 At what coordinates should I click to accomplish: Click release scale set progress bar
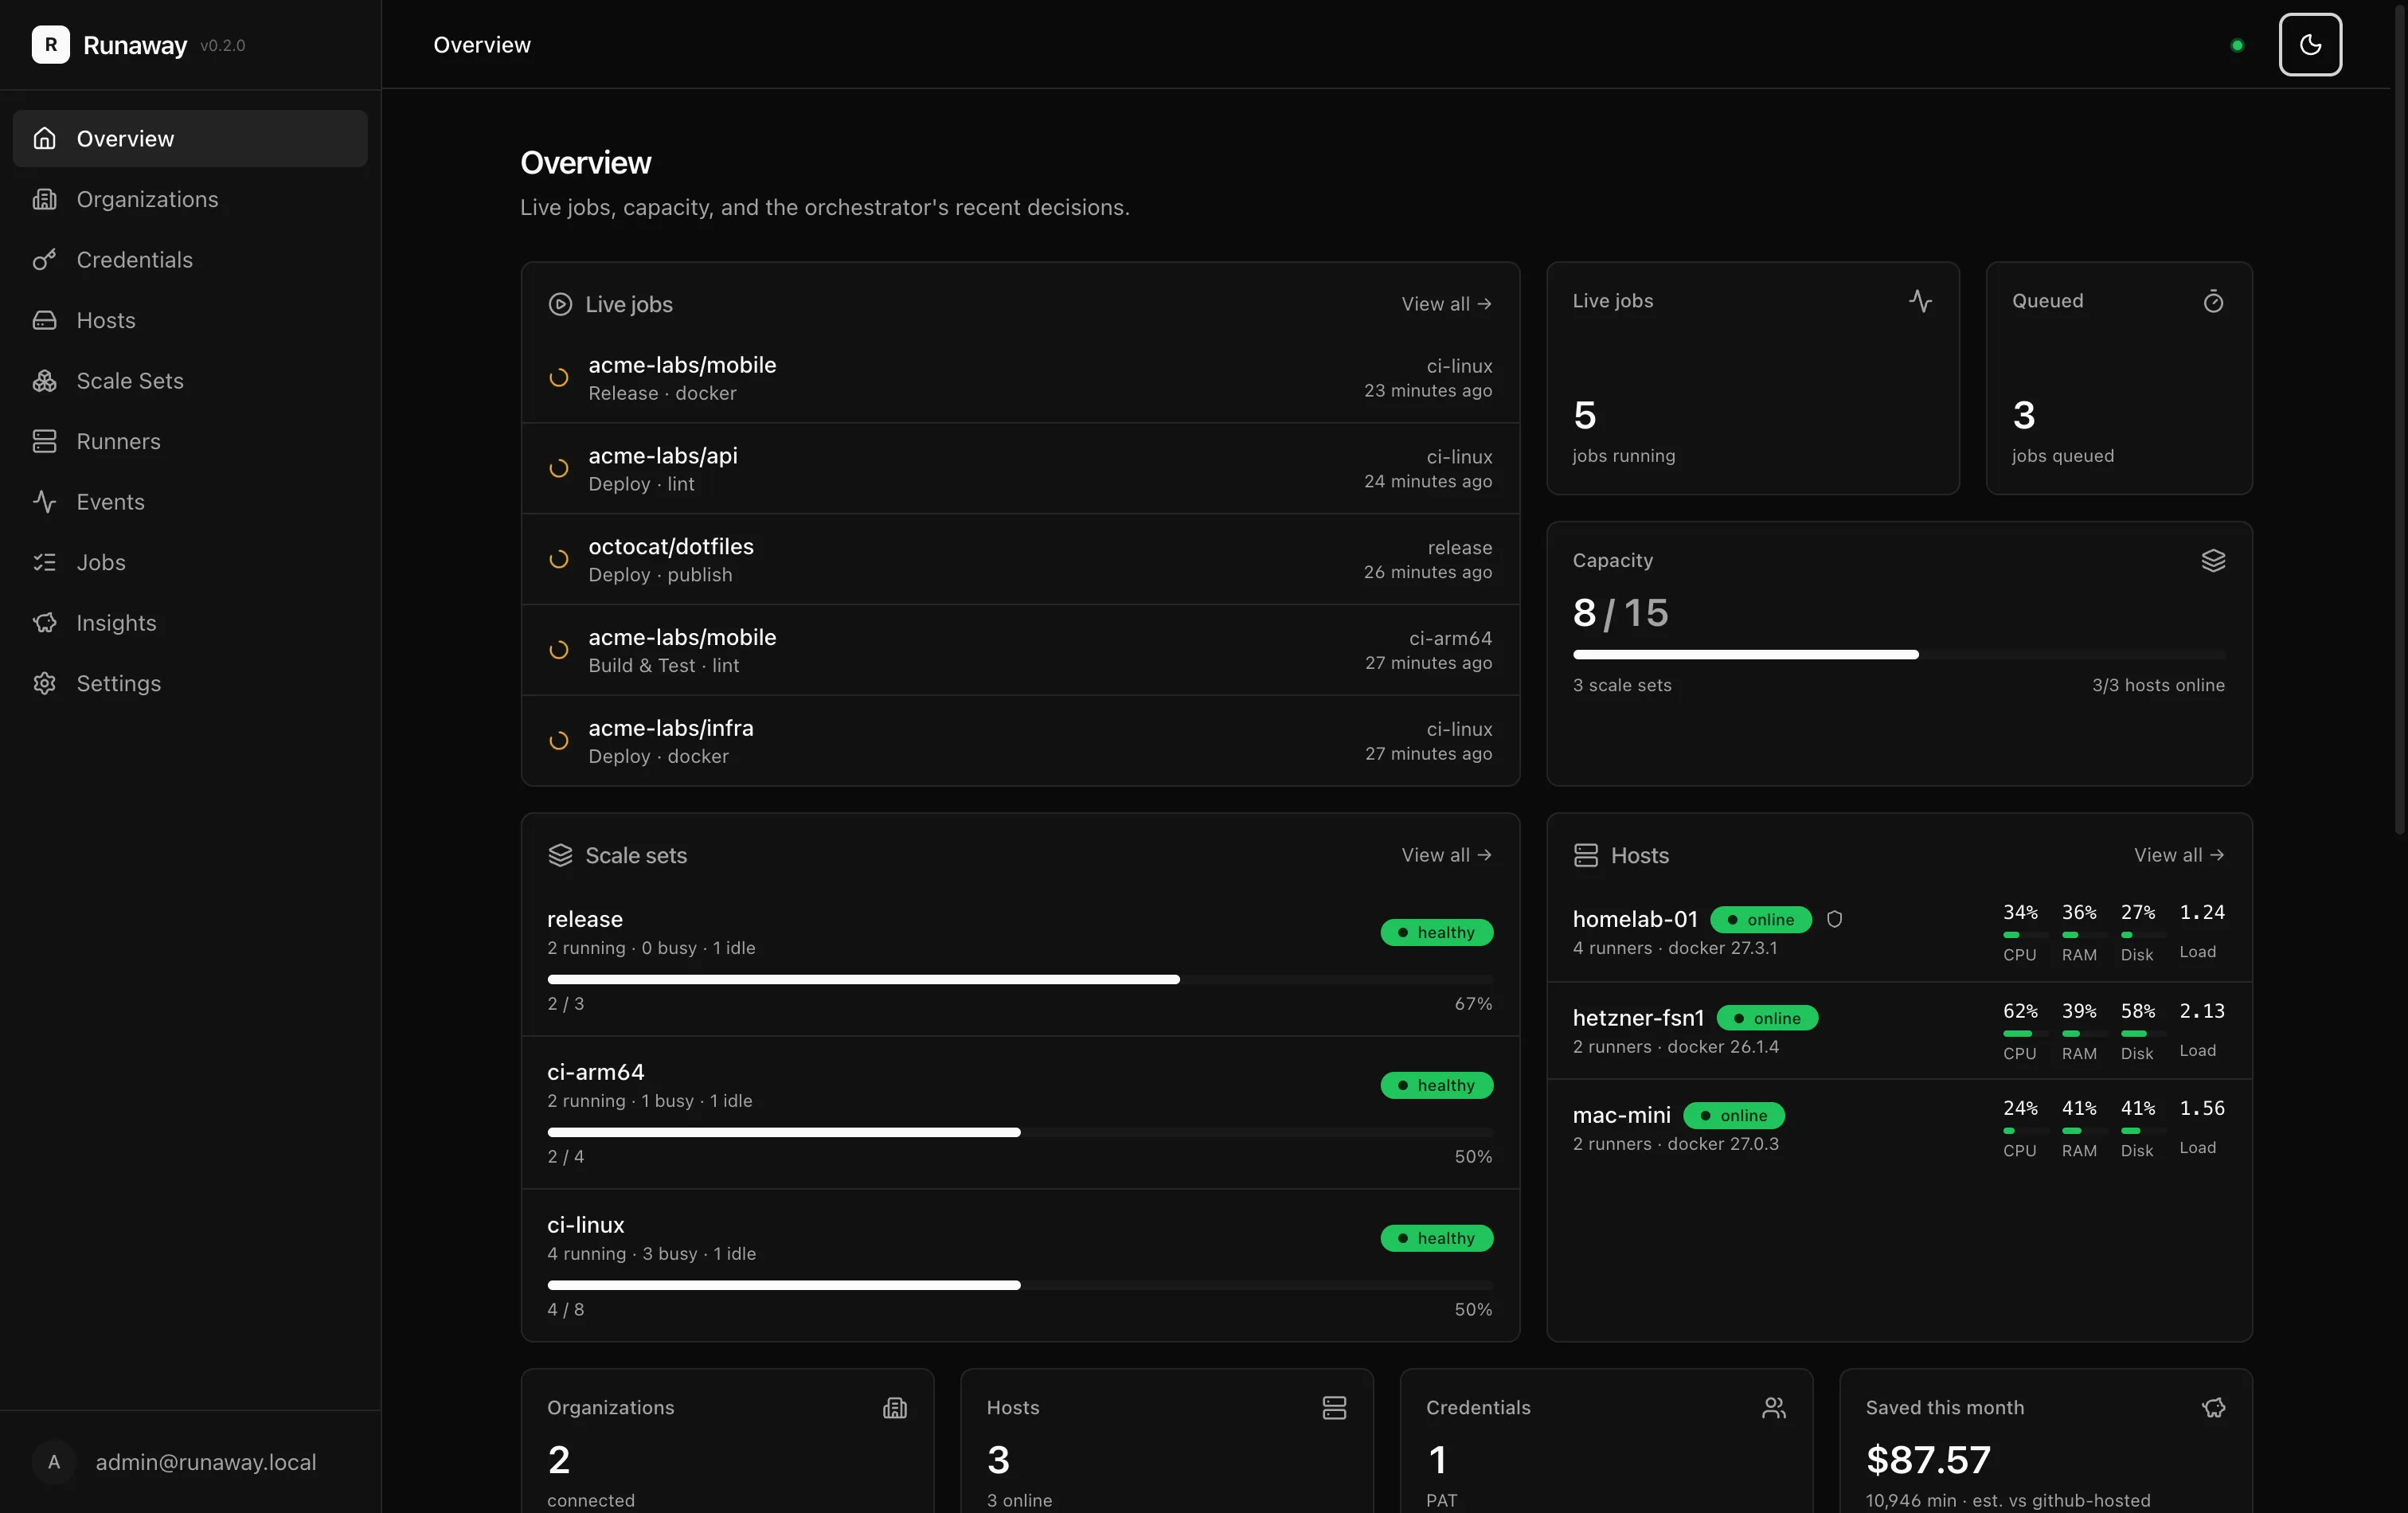pos(1020,980)
